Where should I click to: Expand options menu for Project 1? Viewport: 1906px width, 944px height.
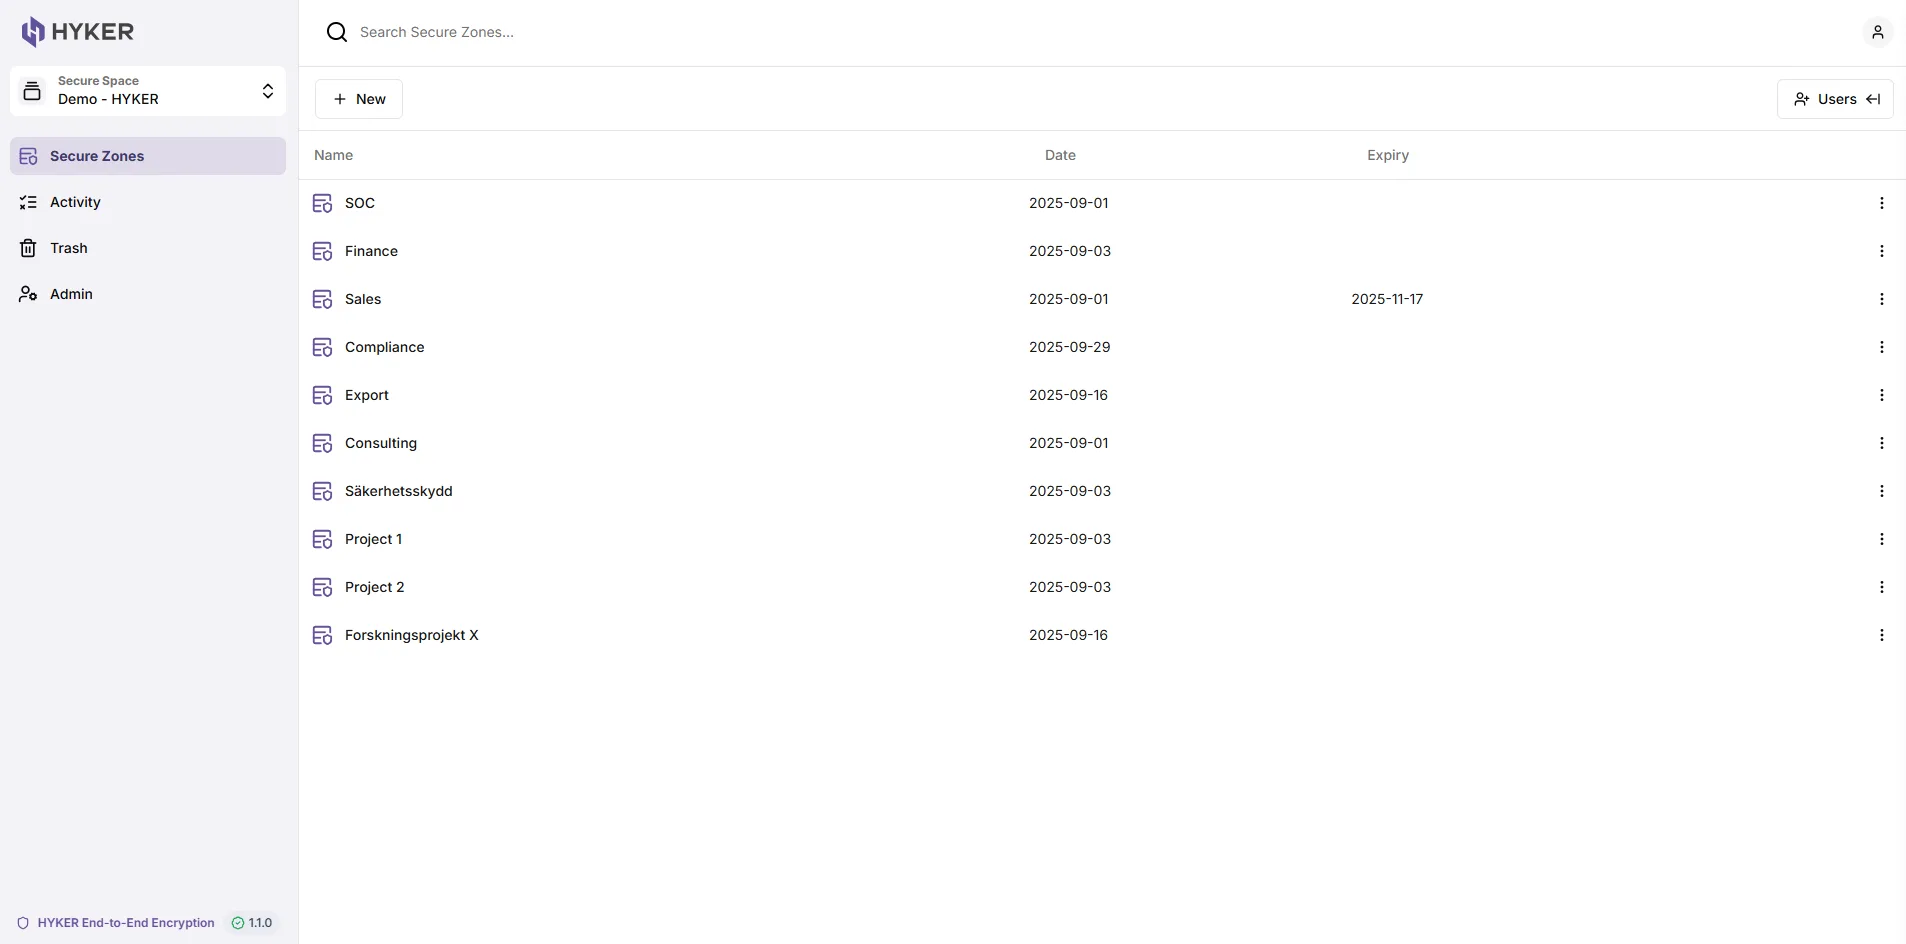pos(1881,539)
